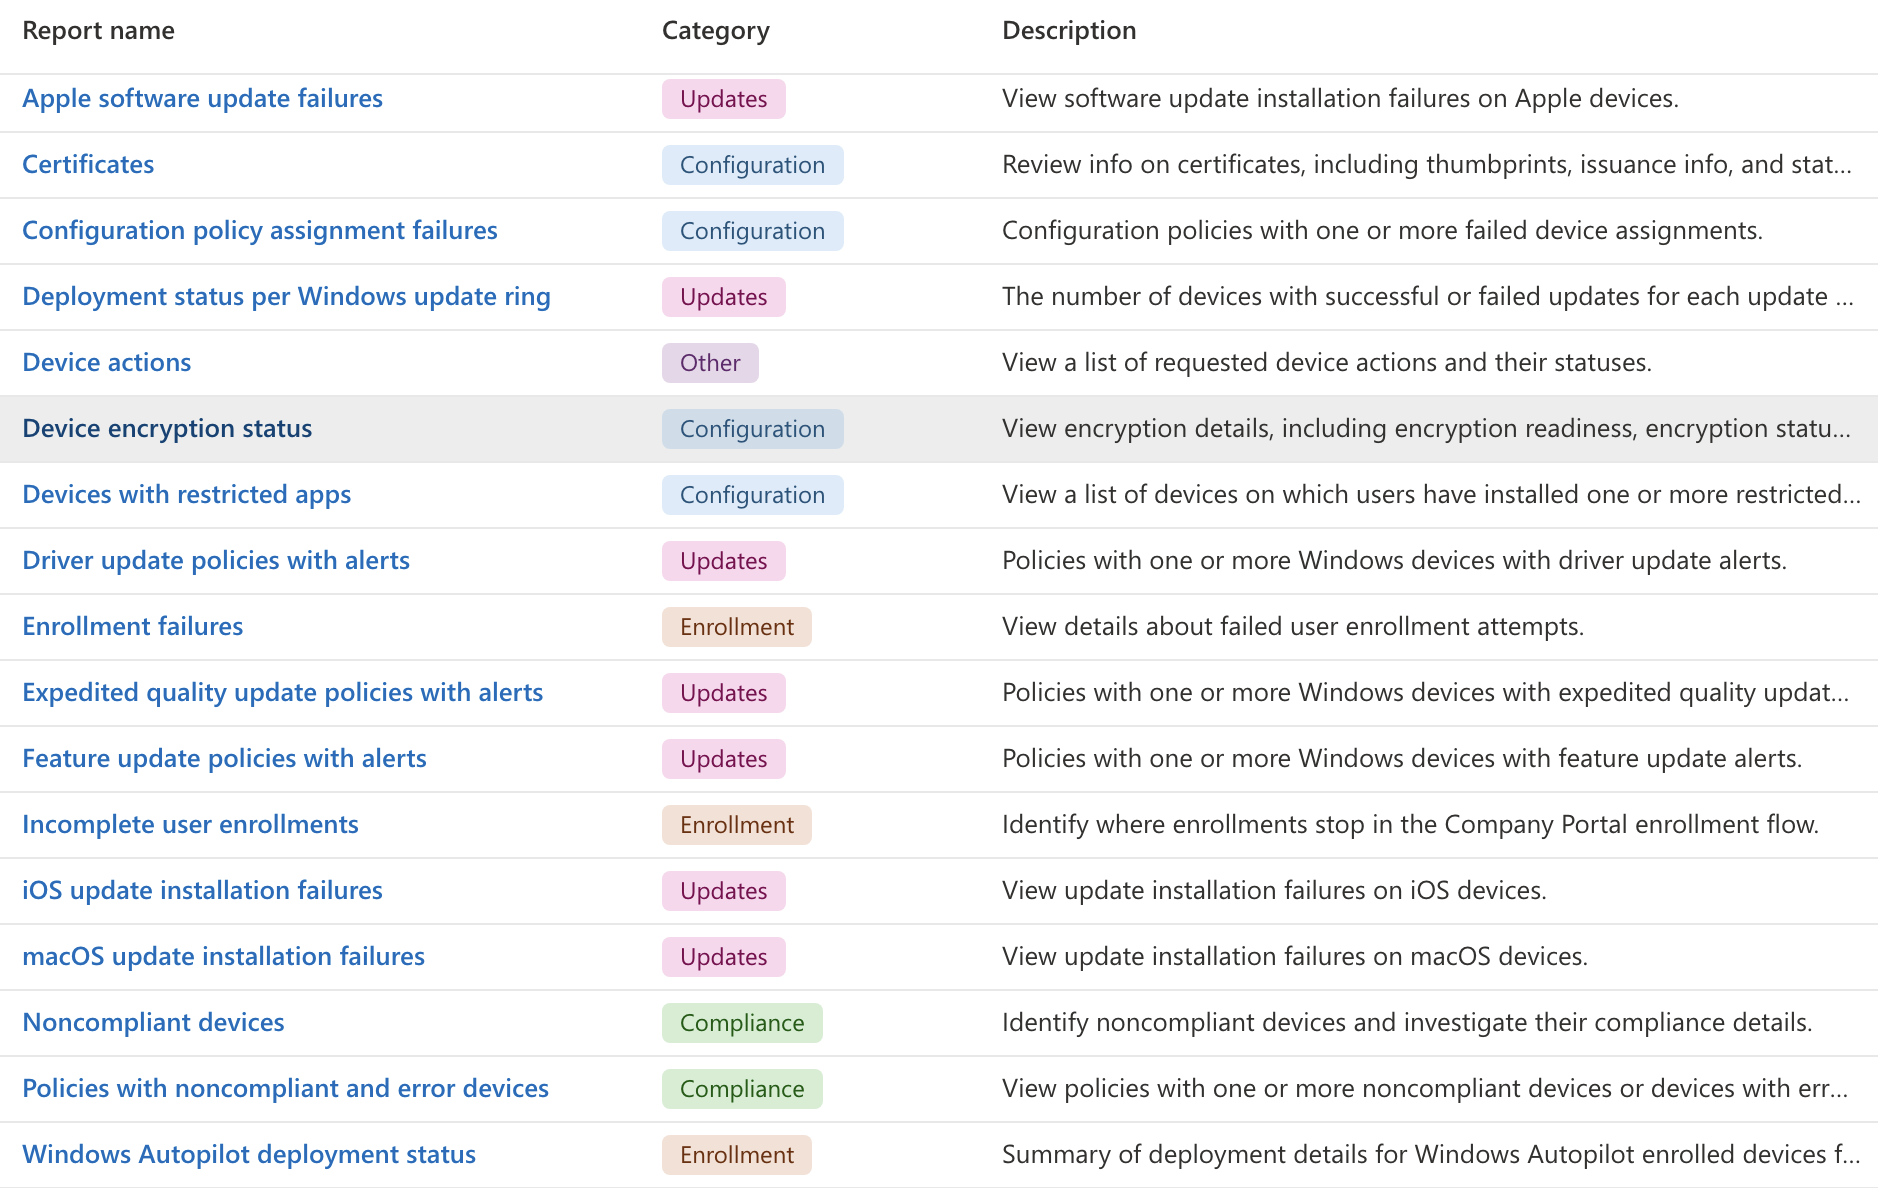Image resolution: width=1904 pixels, height=1188 pixels.
Task: Open the Incomplete user enrollments report
Action: pyautogui.click(x=191, y=824)
